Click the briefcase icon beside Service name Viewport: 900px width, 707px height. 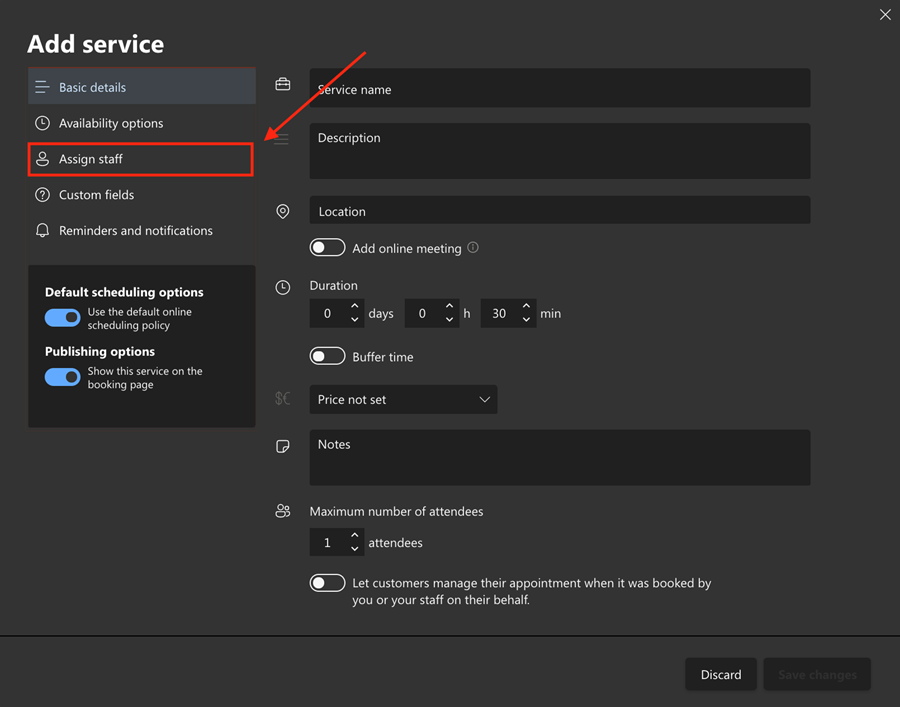(282, 84)
